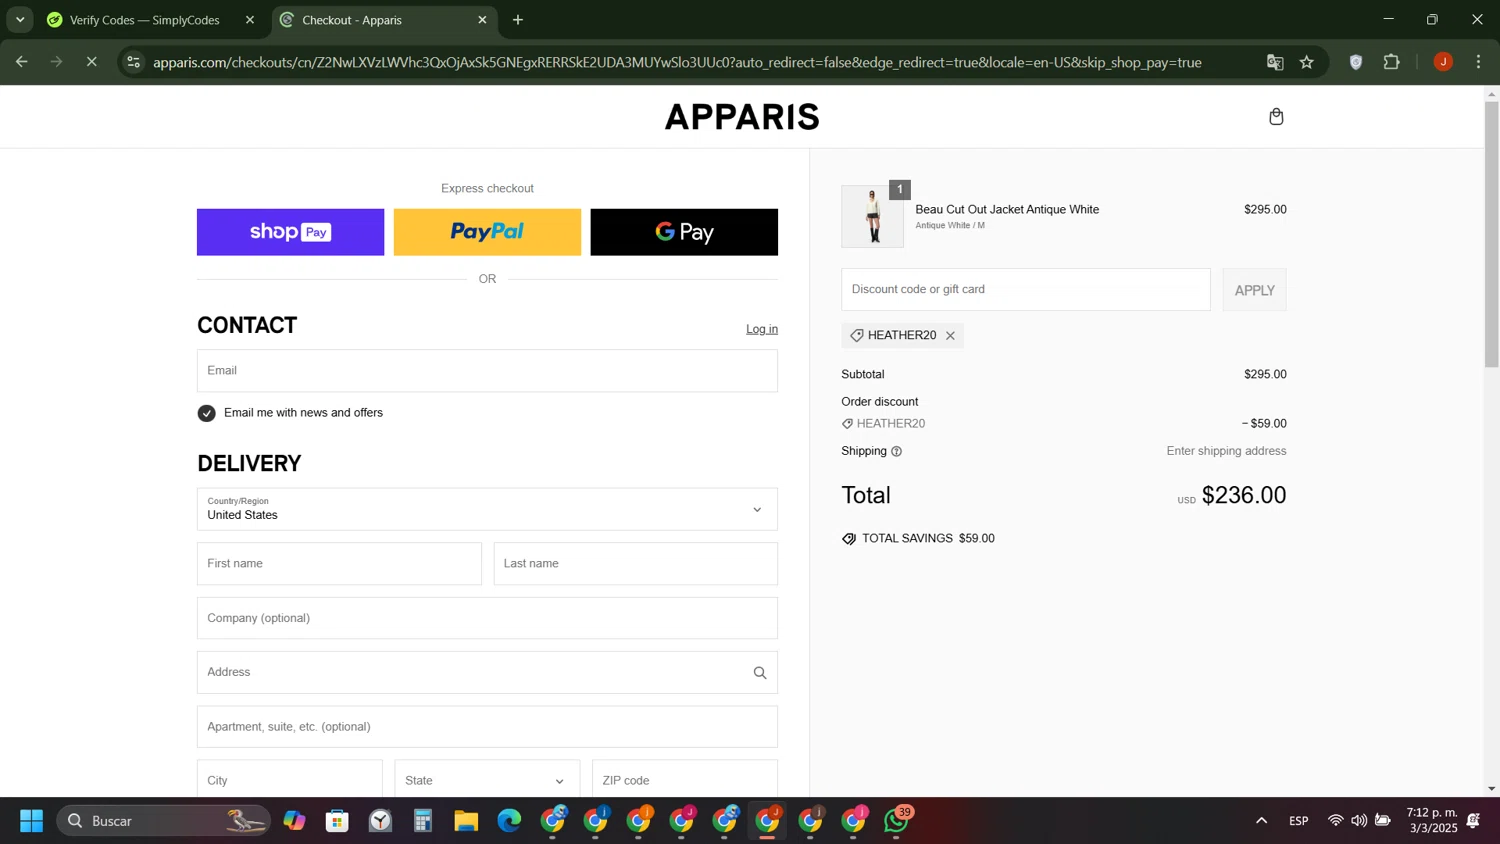1500x844 pixels.
Task: Pay with PayPal button
Action: [x=487, y=232]
